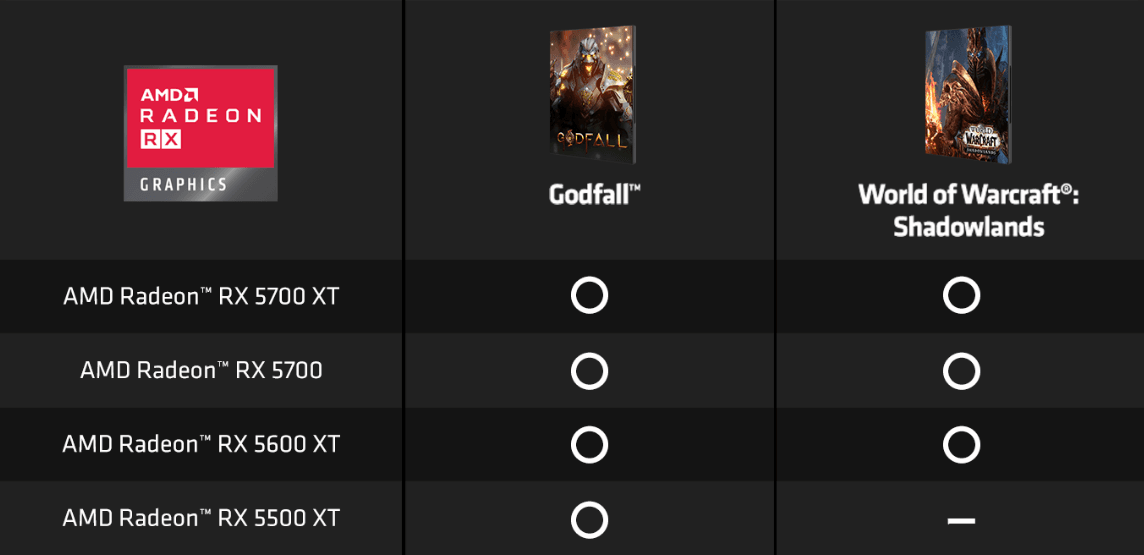Click the Shadowlands circle for RX 5700 XT
1144x555 pixels.
pos(961,295)
